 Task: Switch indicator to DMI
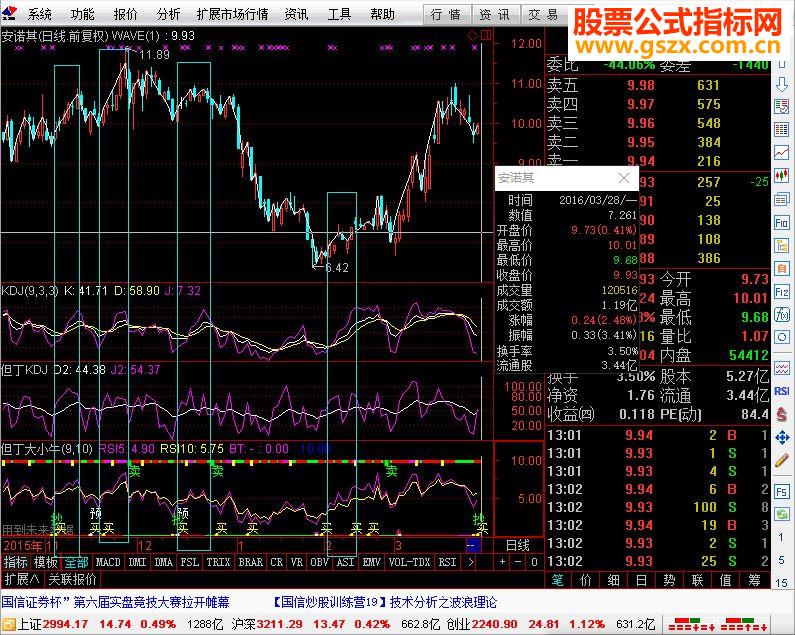(x=137, y=562)
